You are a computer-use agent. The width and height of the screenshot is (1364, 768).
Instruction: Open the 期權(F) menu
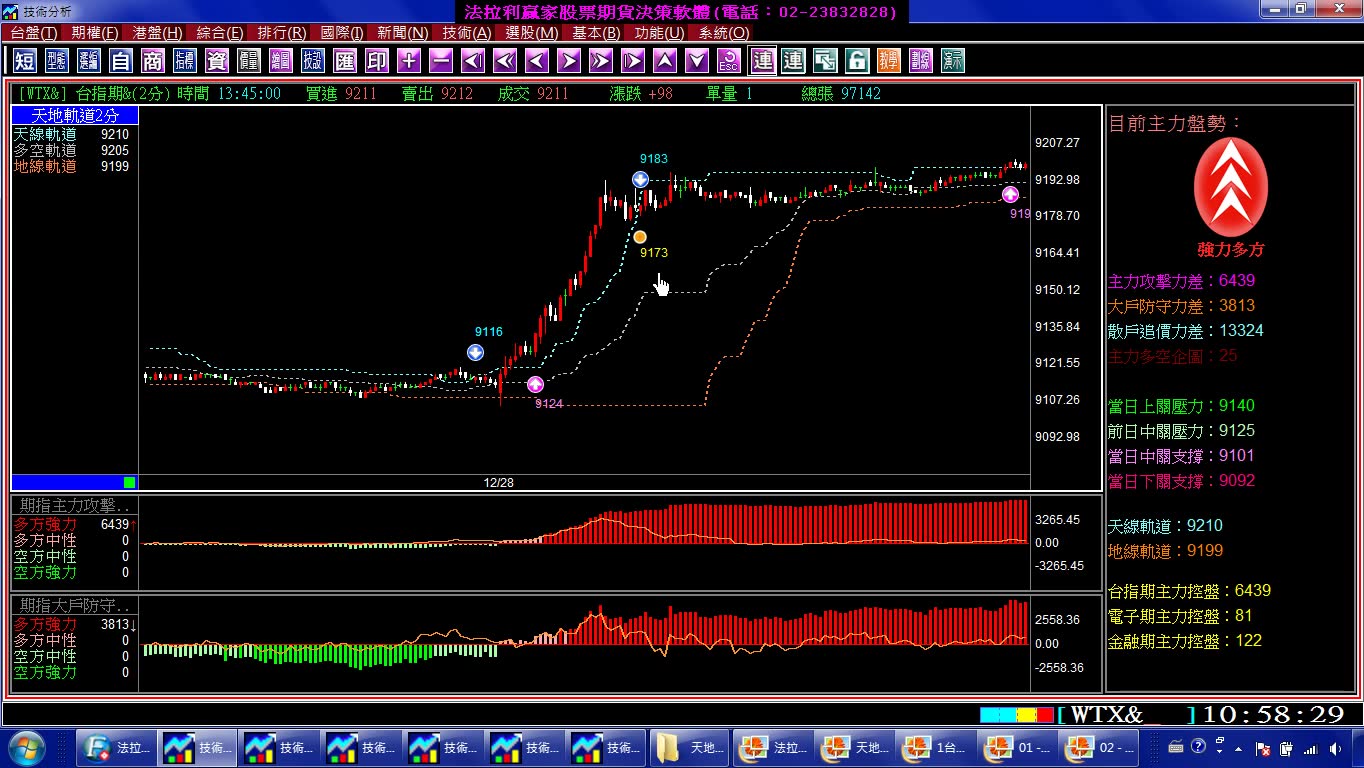pos(95,33)
